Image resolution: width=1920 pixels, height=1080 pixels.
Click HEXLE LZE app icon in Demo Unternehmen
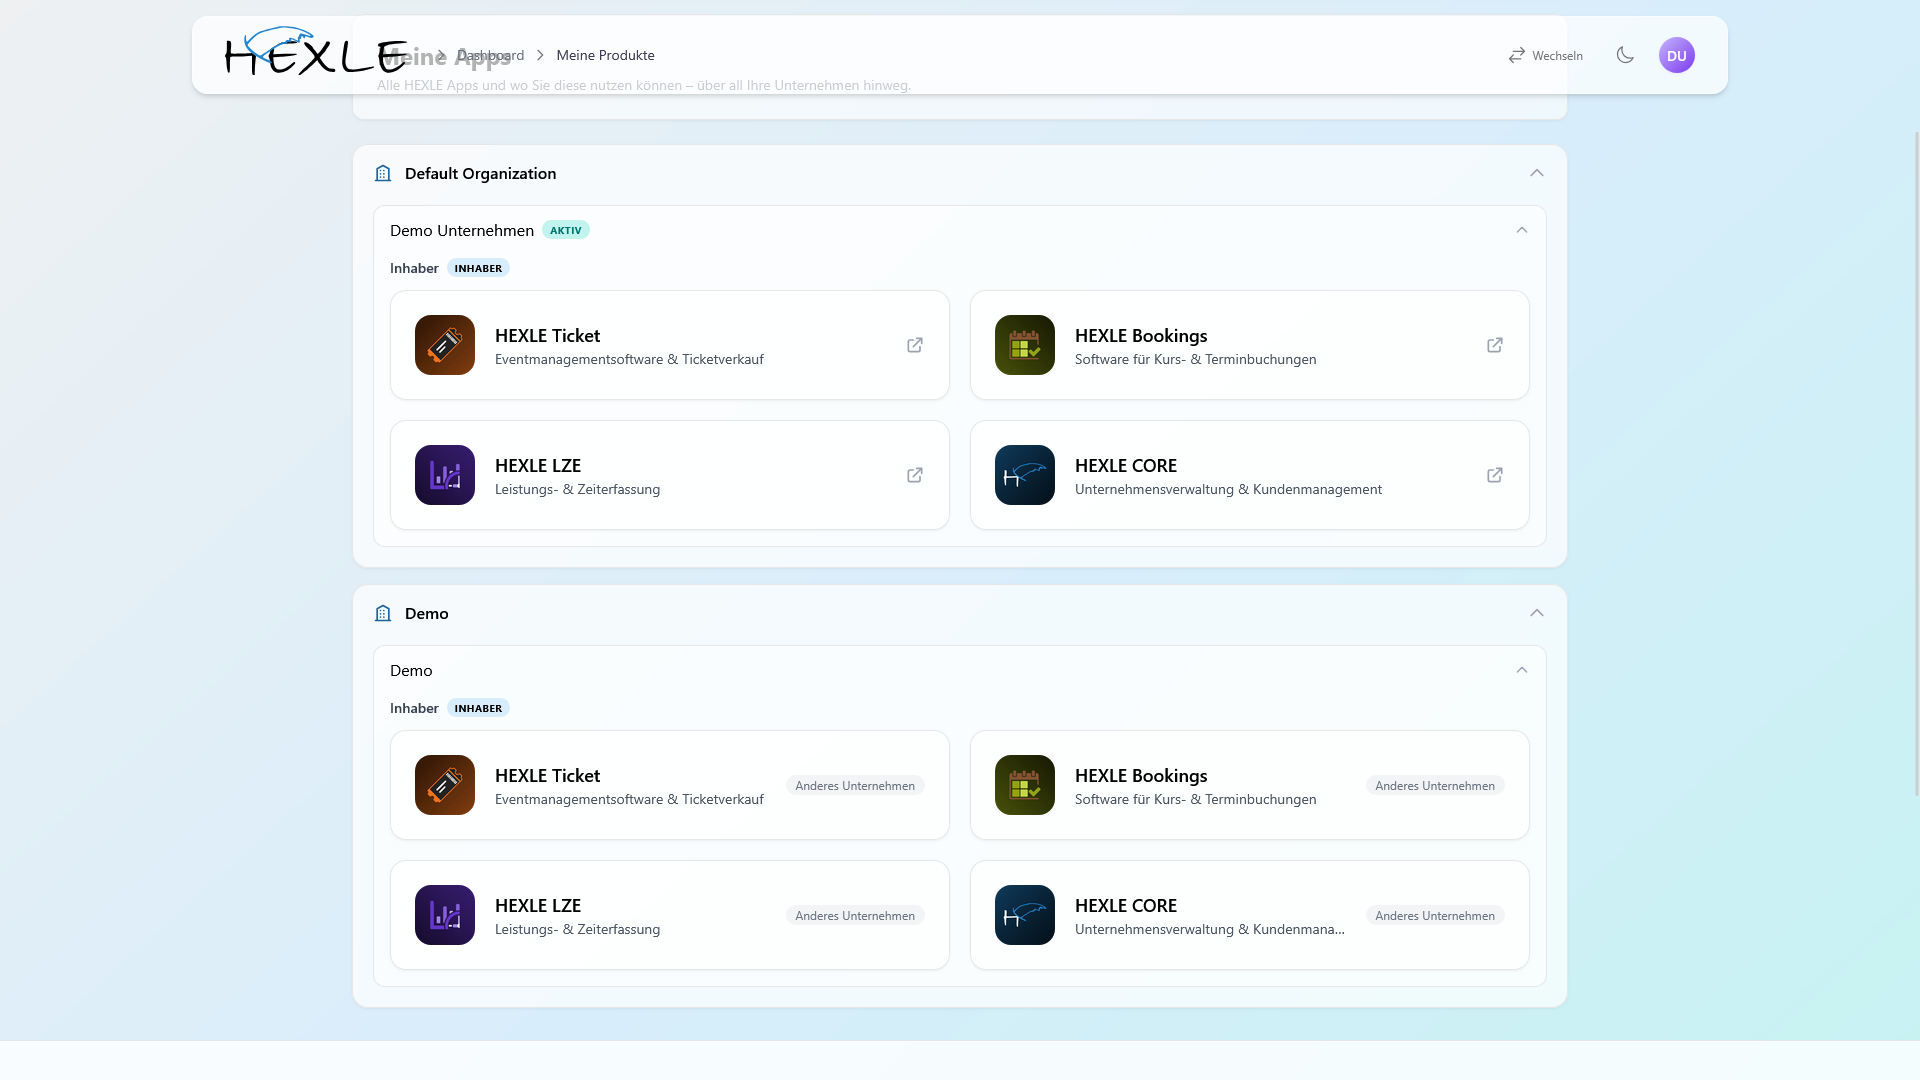(x=445, y=475)
